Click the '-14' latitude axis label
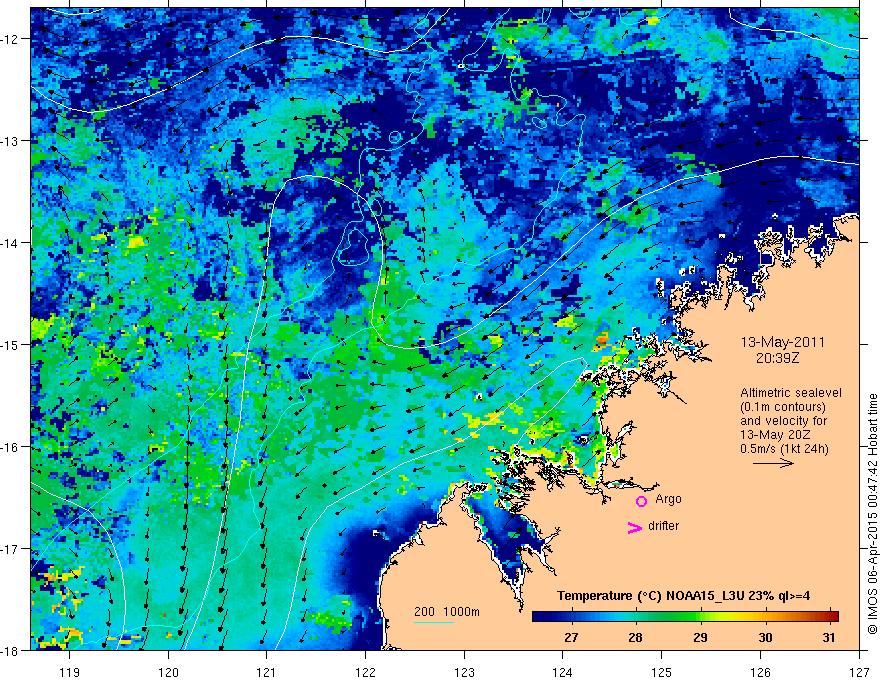 pos(11,243)
